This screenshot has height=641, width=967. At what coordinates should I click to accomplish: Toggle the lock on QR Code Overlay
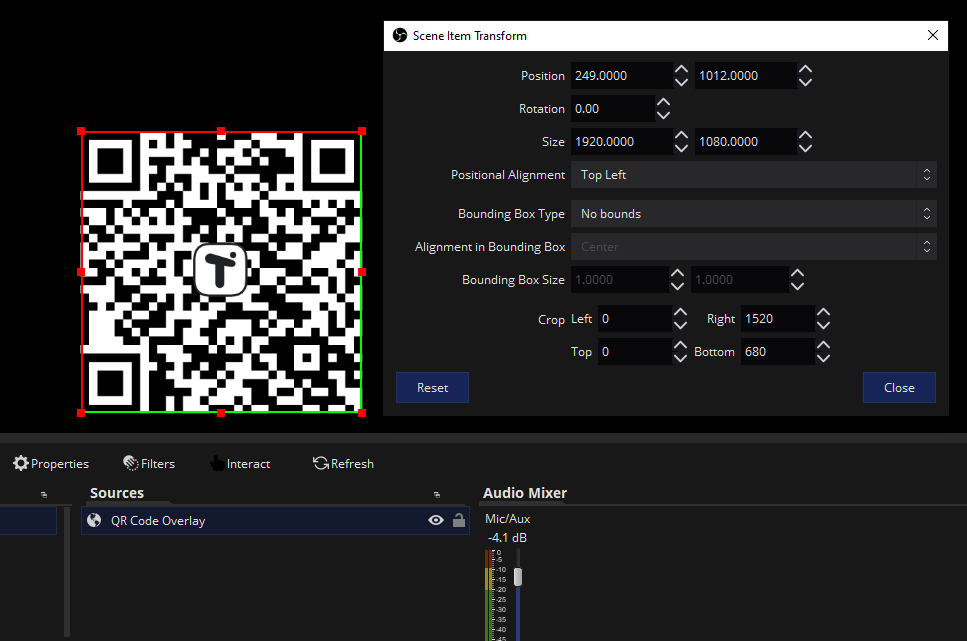point(459,520)
